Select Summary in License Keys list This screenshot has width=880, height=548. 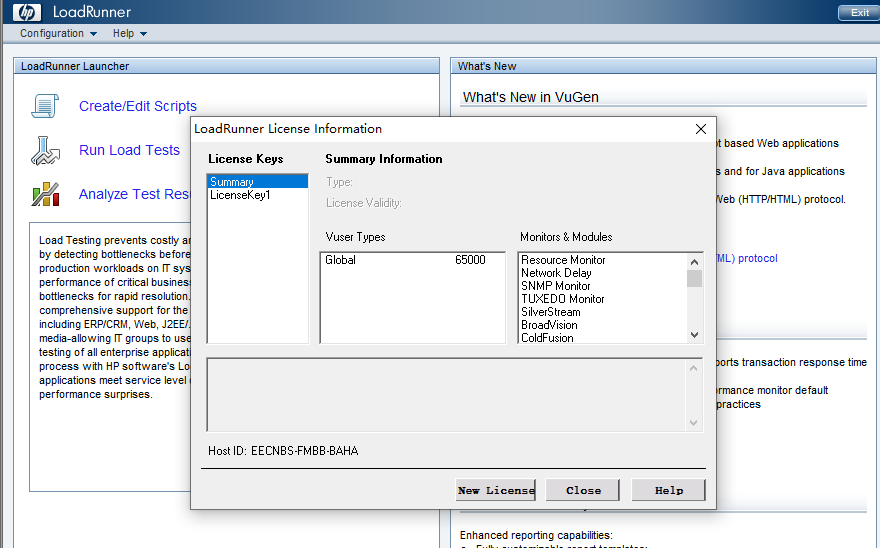[x=258, y=182]
